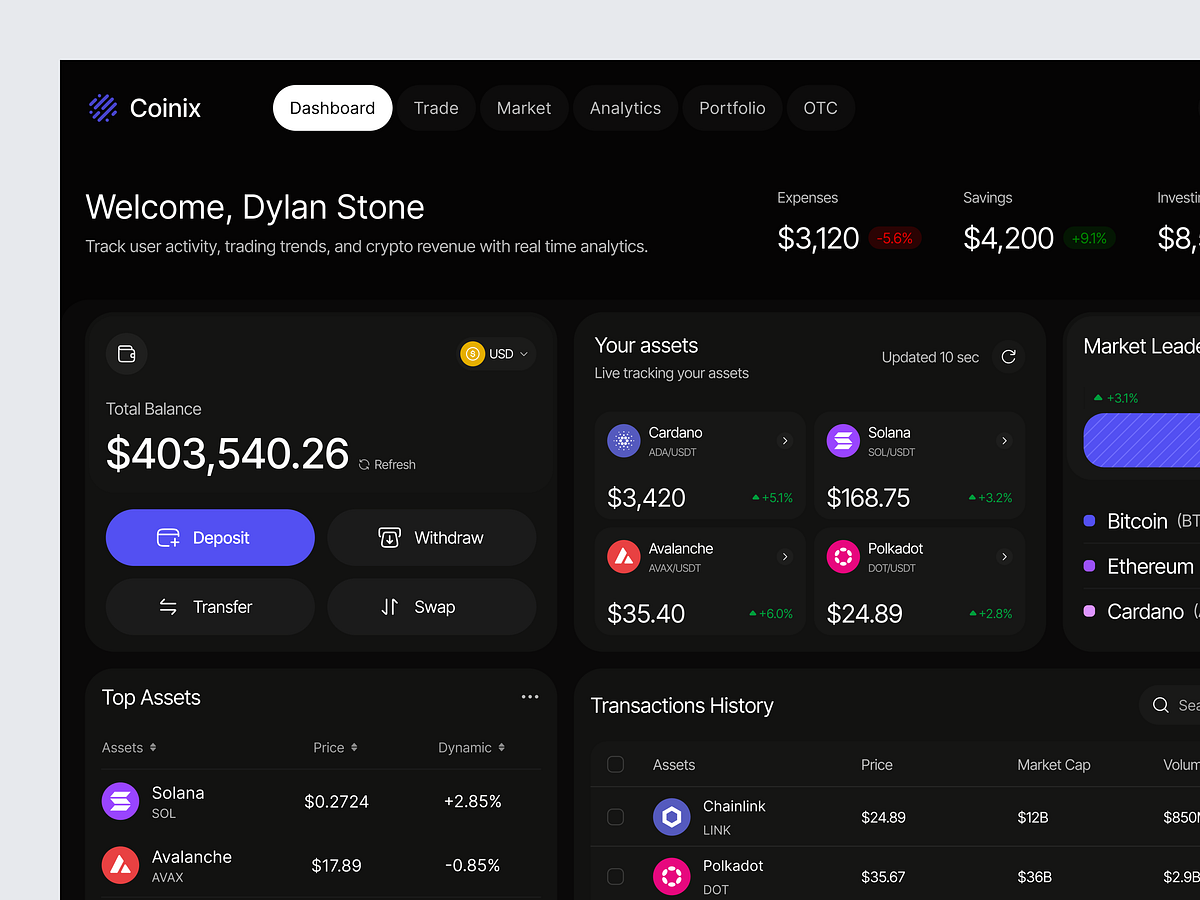1200x900 pixels.
Task: Click the Swap button
Action: coord(432,607)
